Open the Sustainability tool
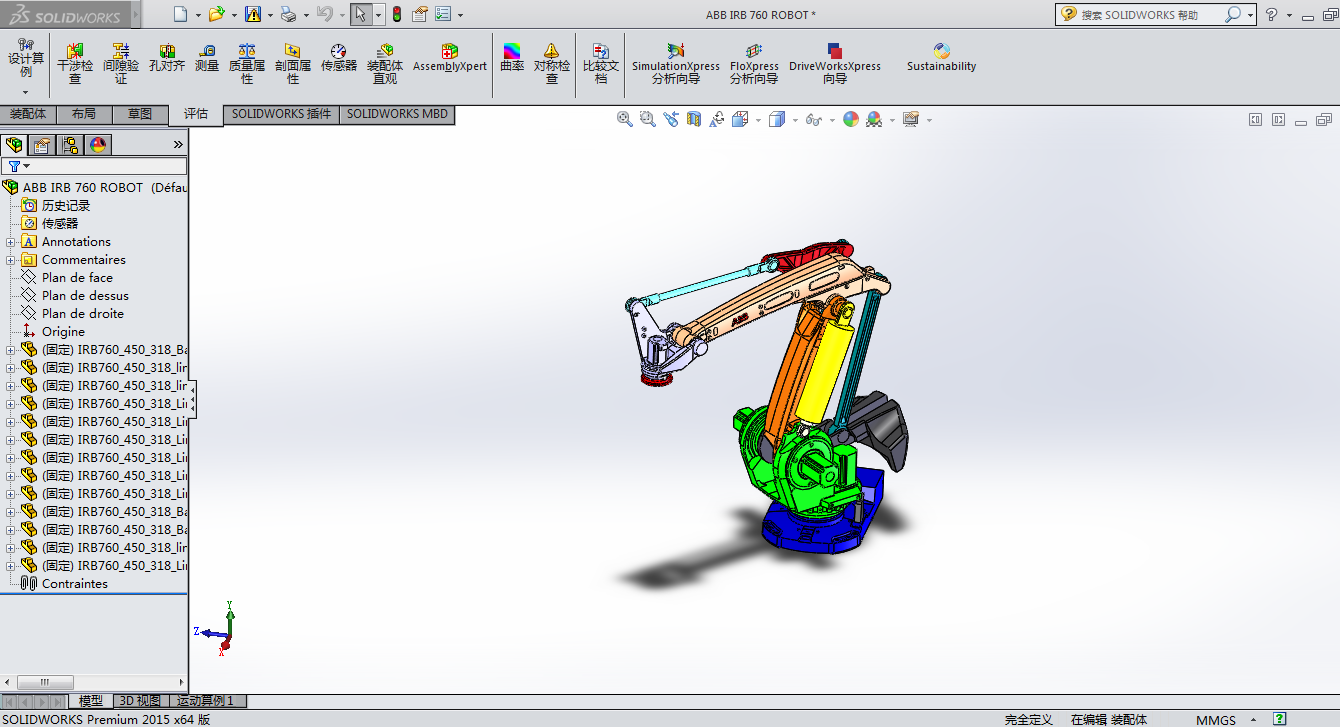Screen dimensions: 1340x727 941,57
